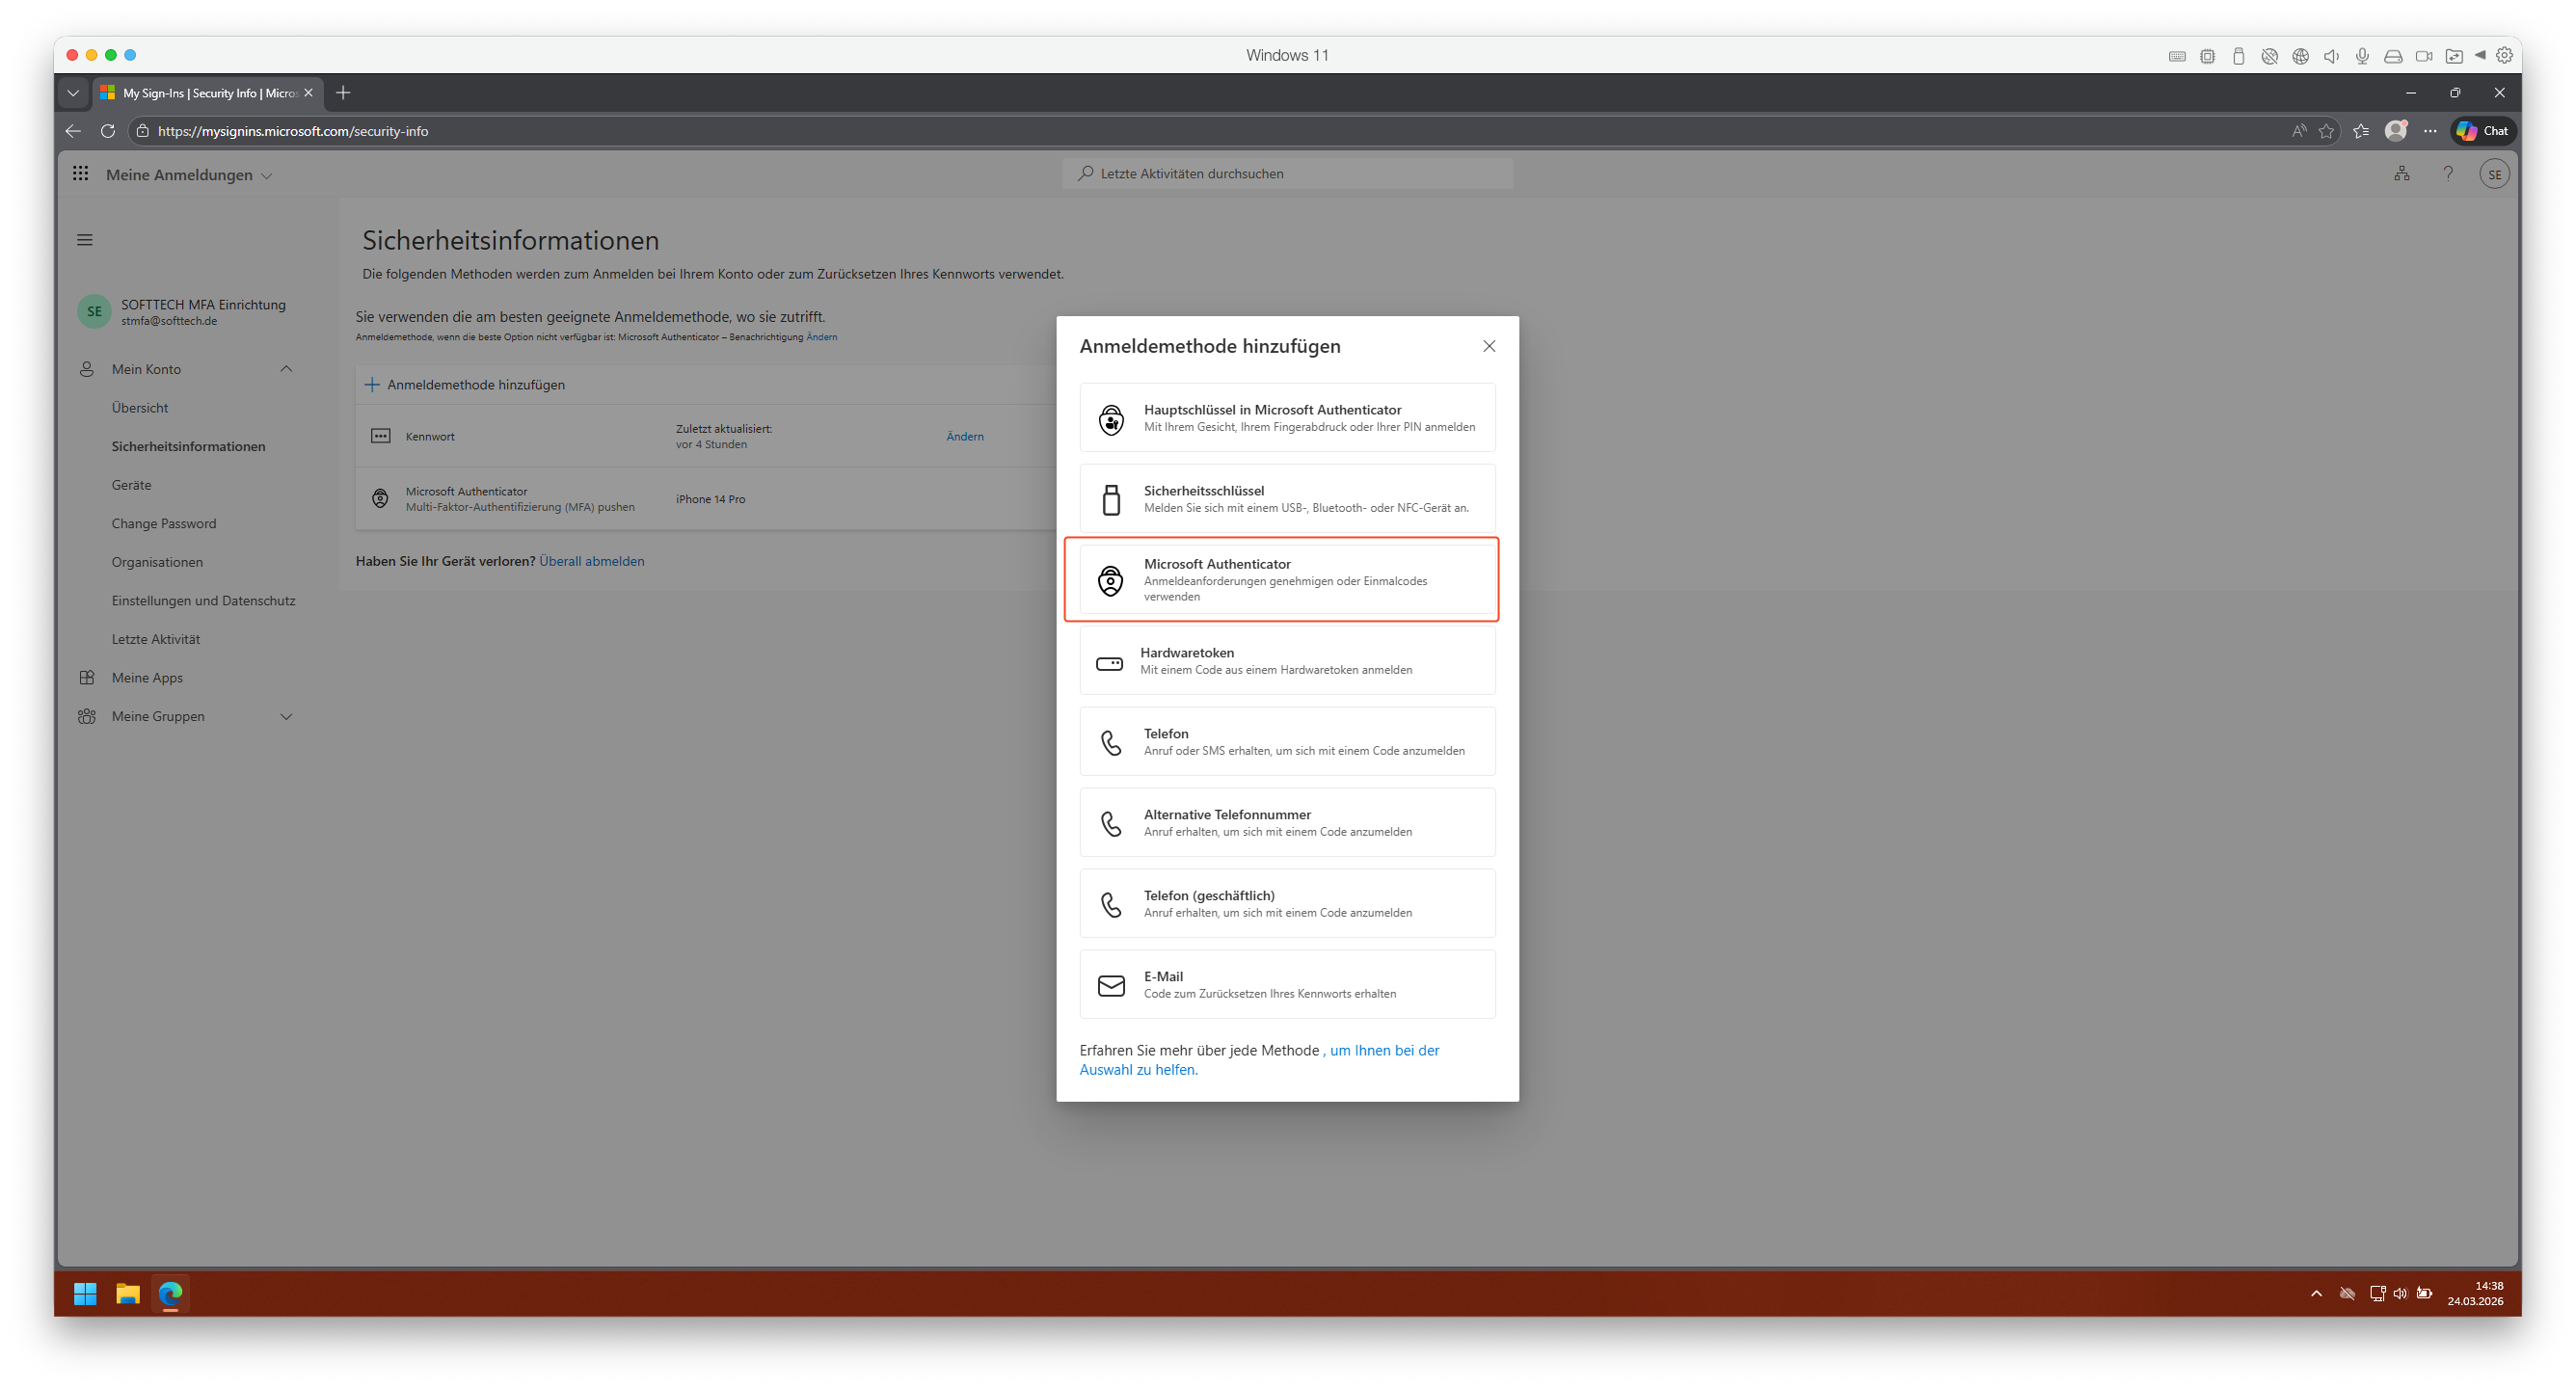The height and width of the screenshot is (1388, 2576).
Task: Click the browser back arrow
Action: [73, 131]
